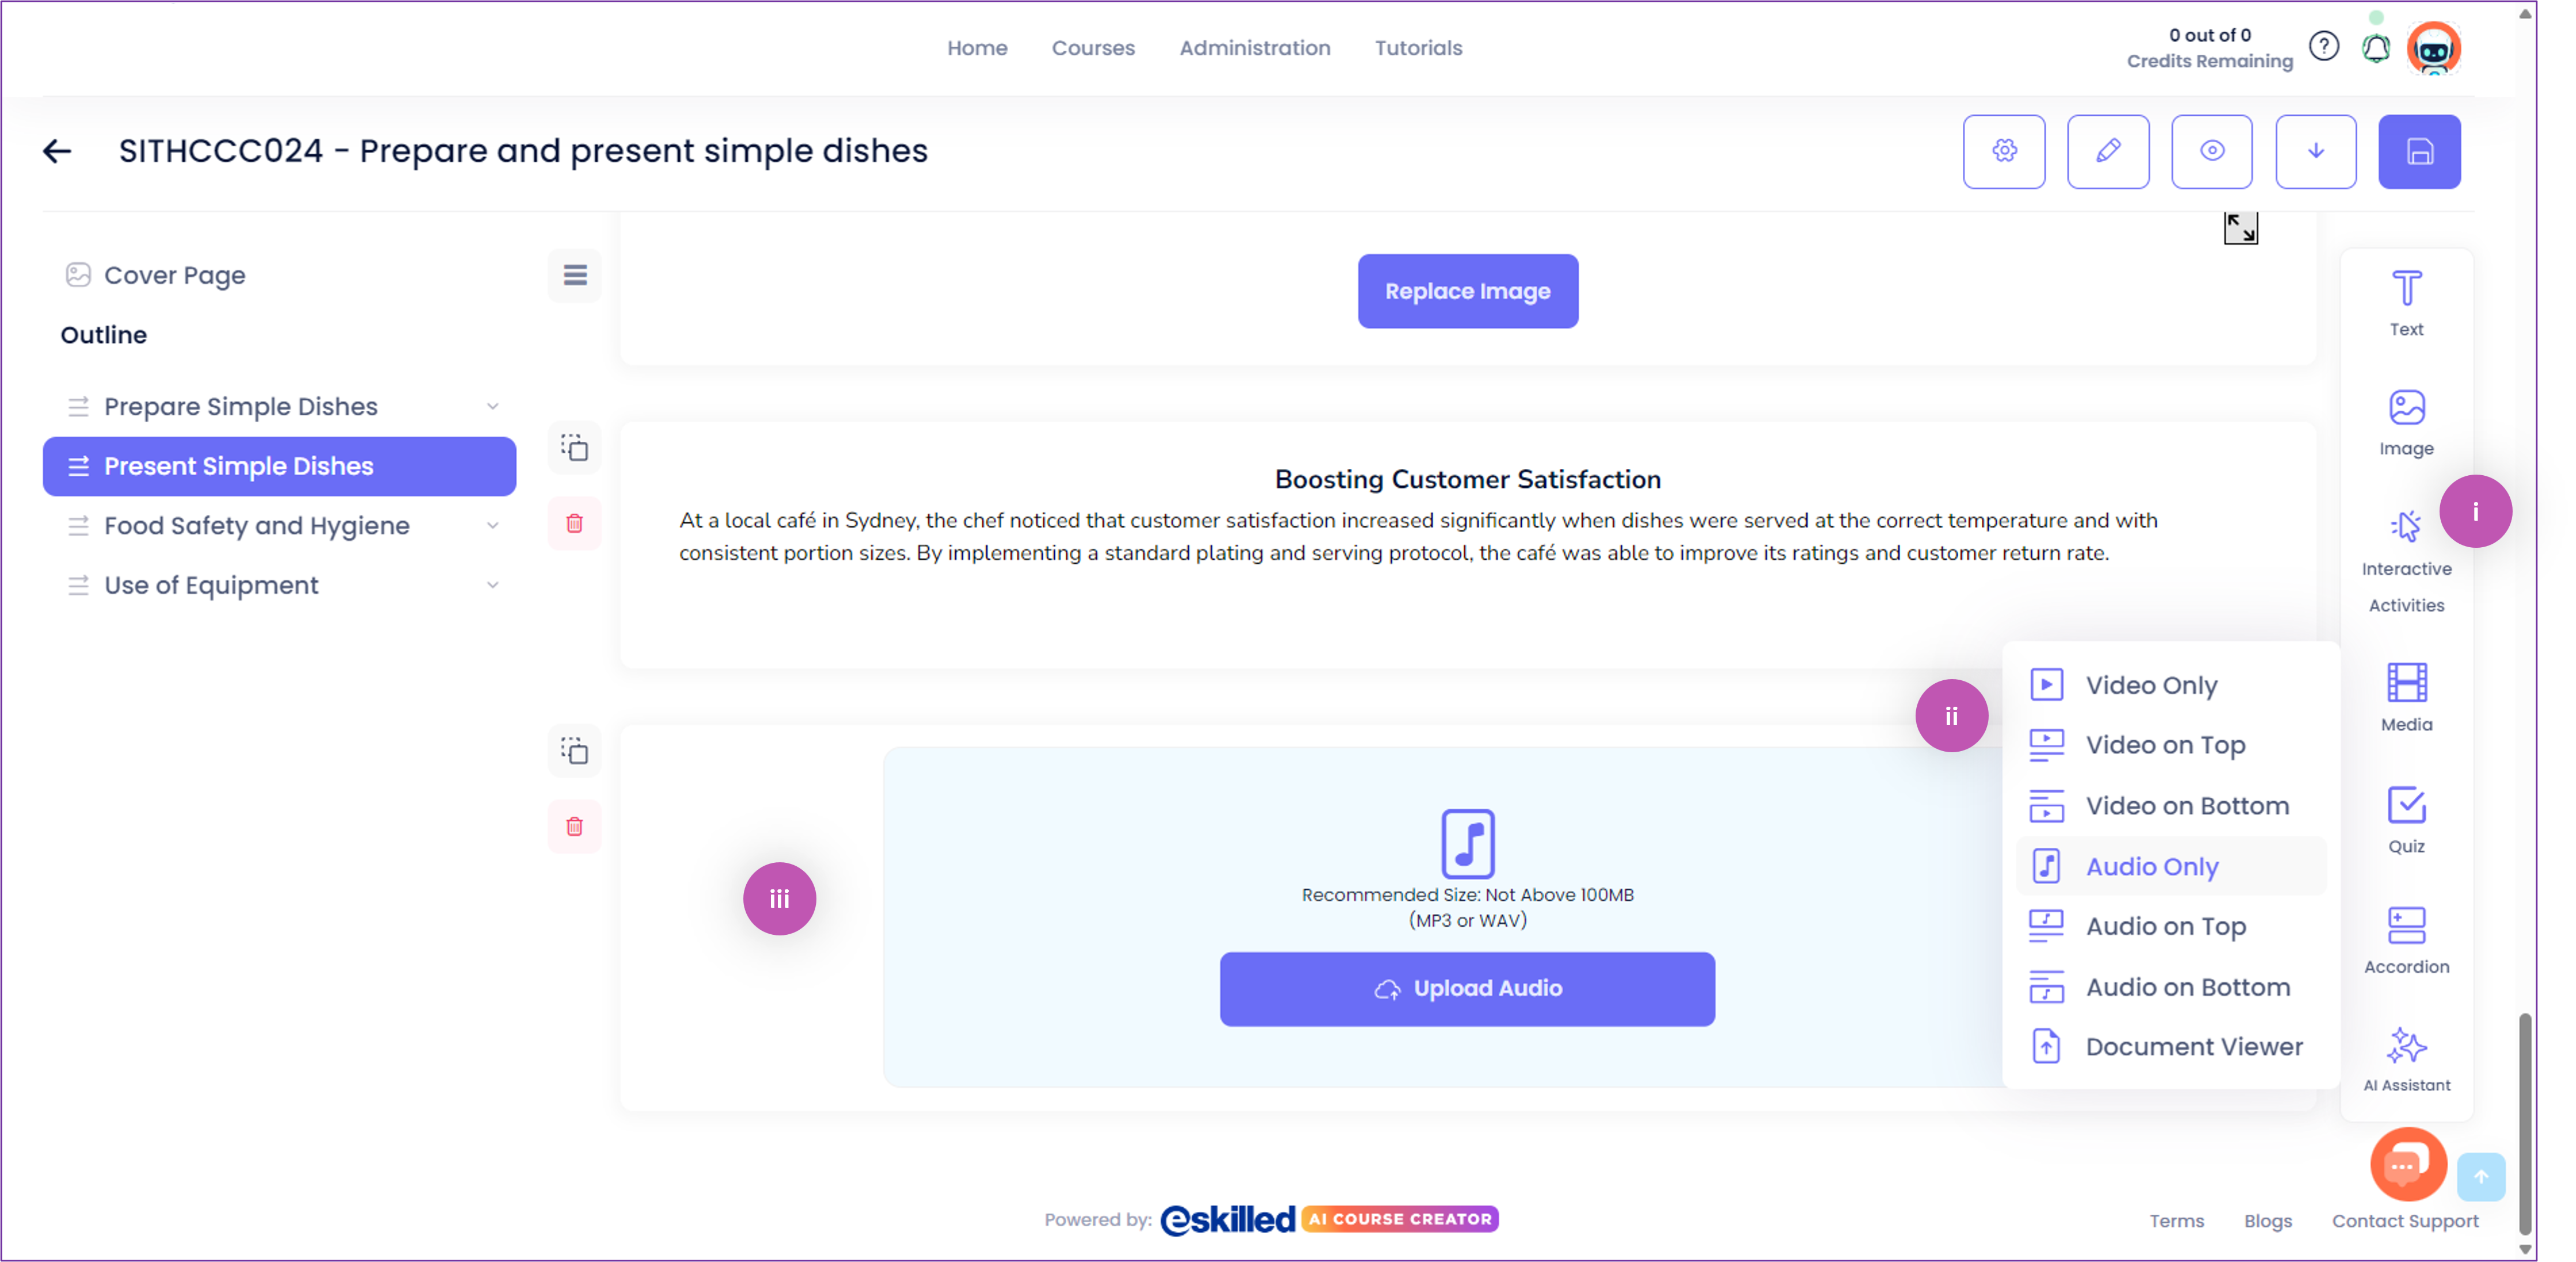Click the page vertical scrollbar thumb
The height and width of the screenshot is (1262, 2576).
(2523, 1124)
